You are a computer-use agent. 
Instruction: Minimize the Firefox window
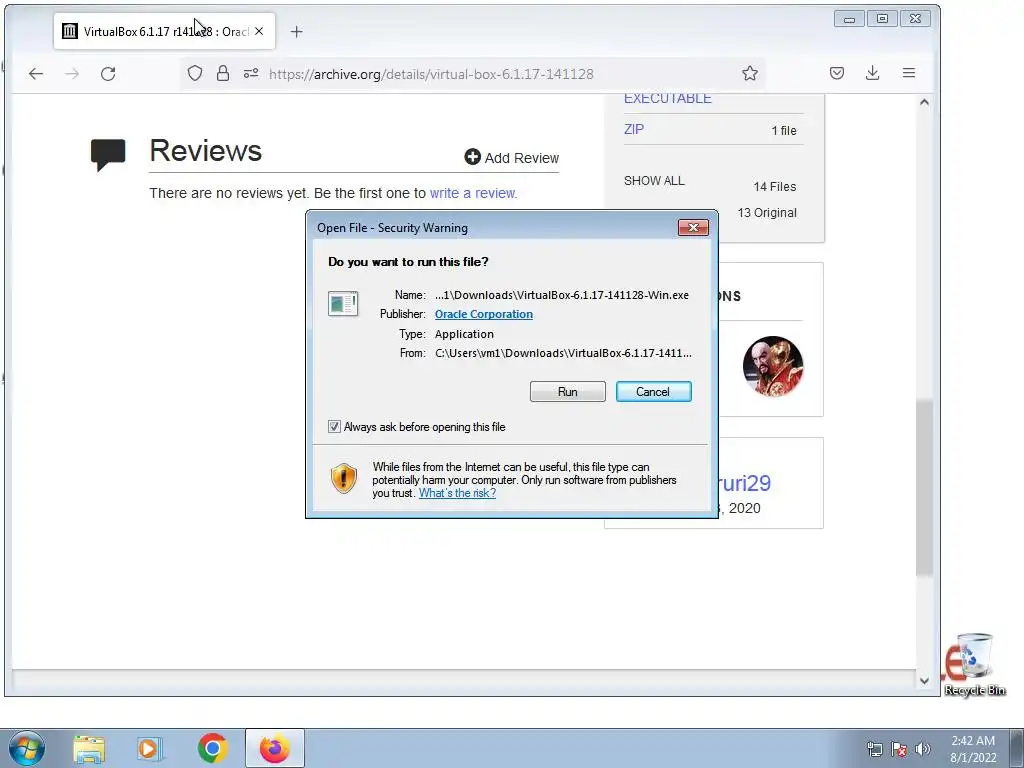click(849, 19)
